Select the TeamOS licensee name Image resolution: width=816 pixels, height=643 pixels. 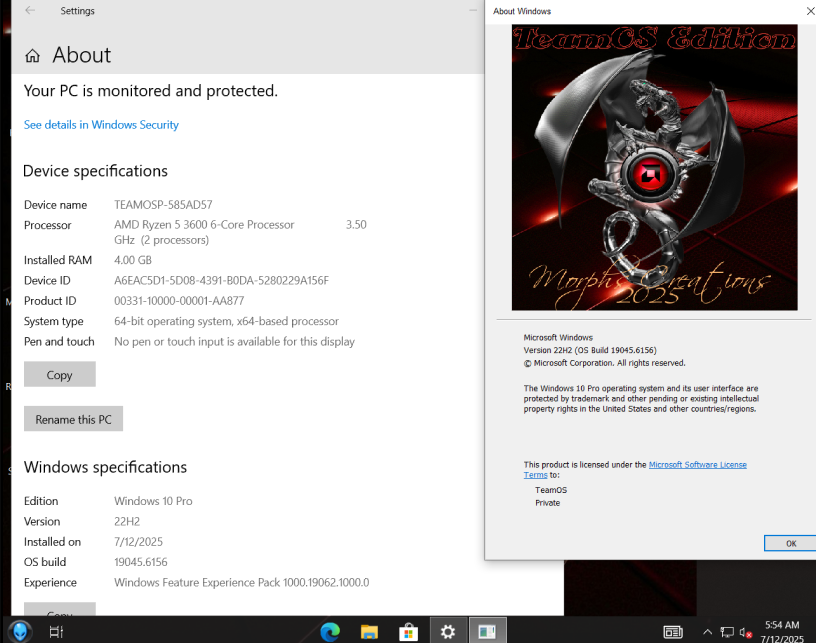[x=551, y=490]
